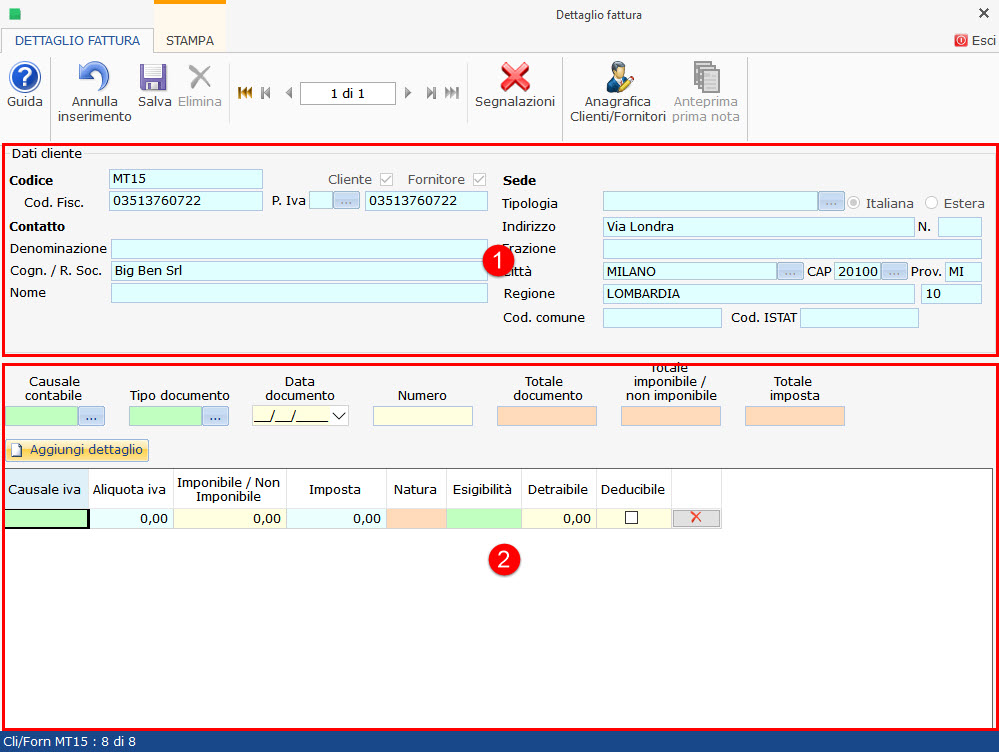This screenshot has width=999, height=752.
Task: Click the Totale imposta field
Action: tap(794, 416)
